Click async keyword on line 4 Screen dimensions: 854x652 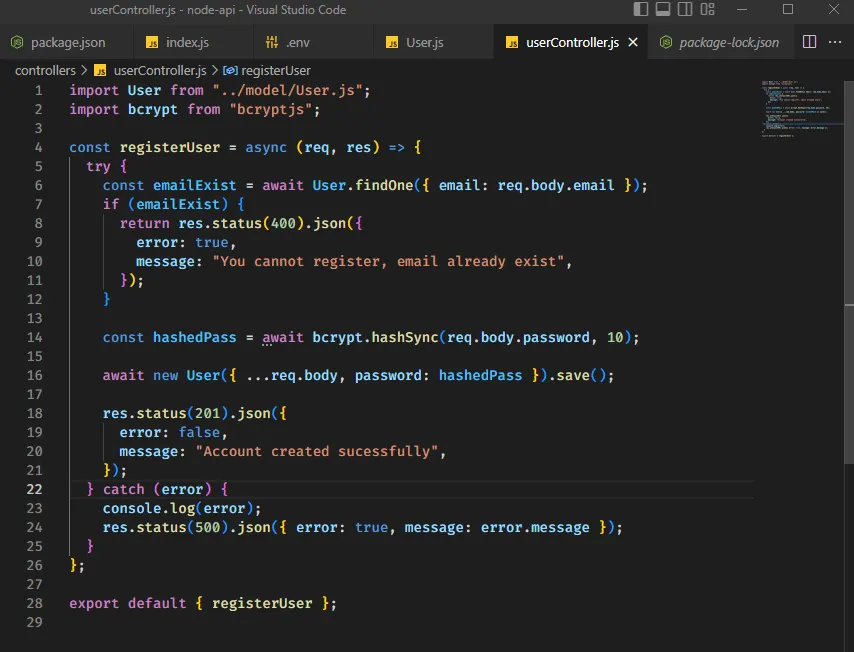[266, 148]
